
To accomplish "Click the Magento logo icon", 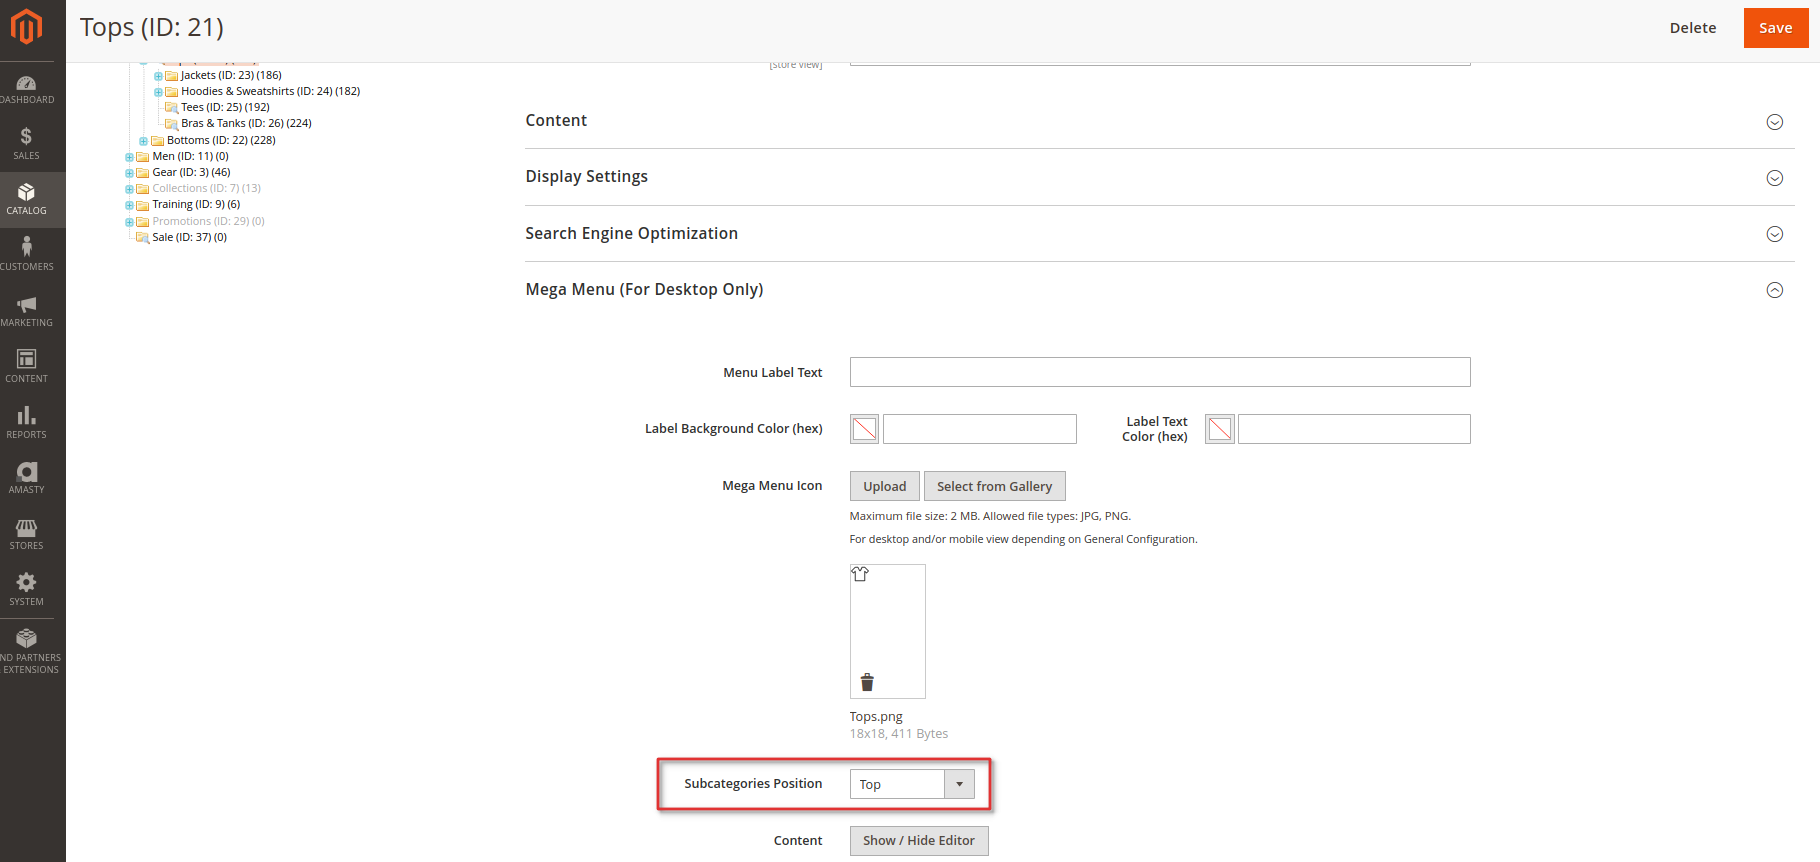I will 27,27.
